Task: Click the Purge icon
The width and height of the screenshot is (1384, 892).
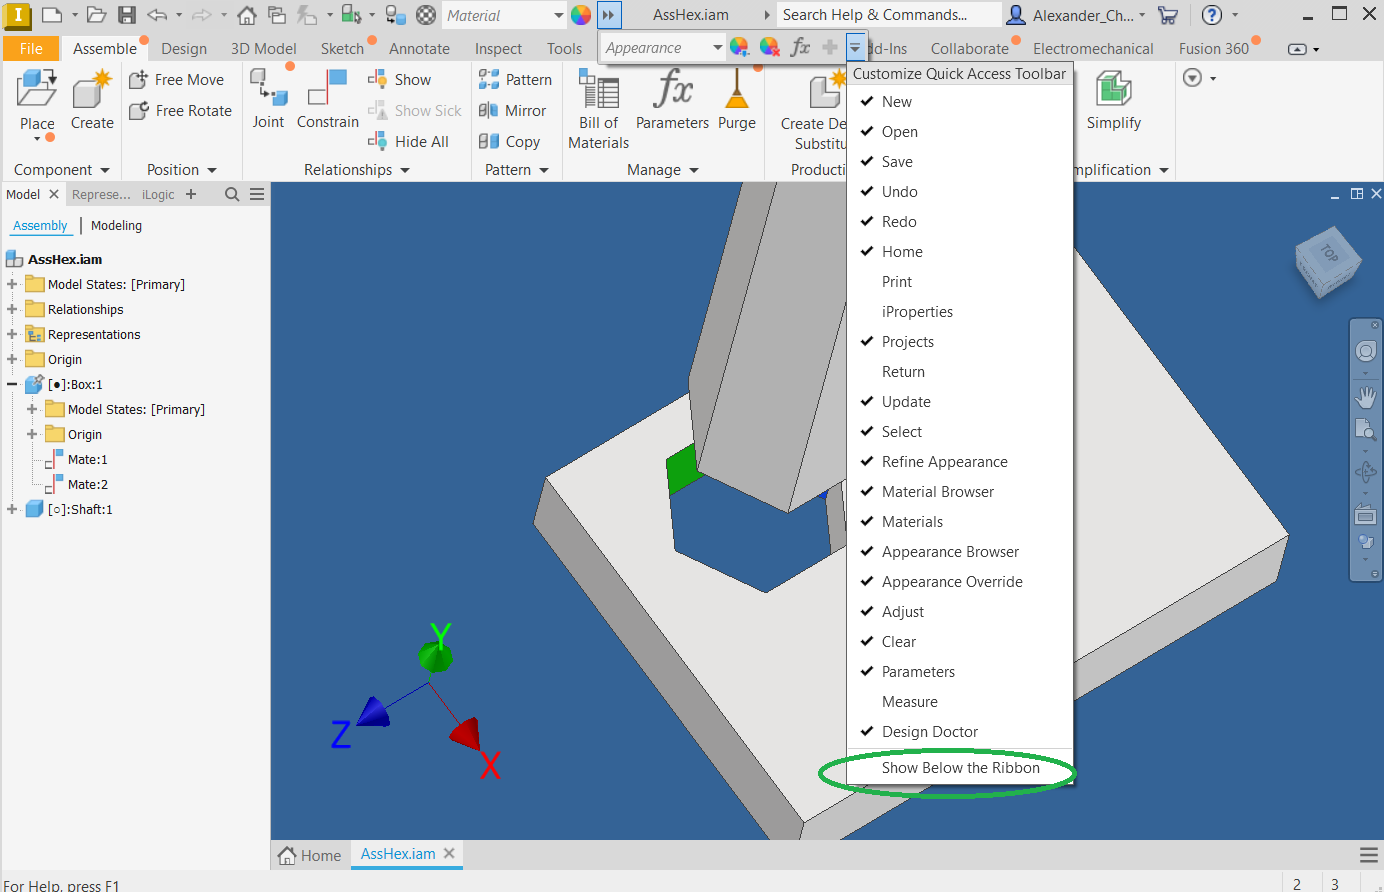Action: tap(737, 89)
